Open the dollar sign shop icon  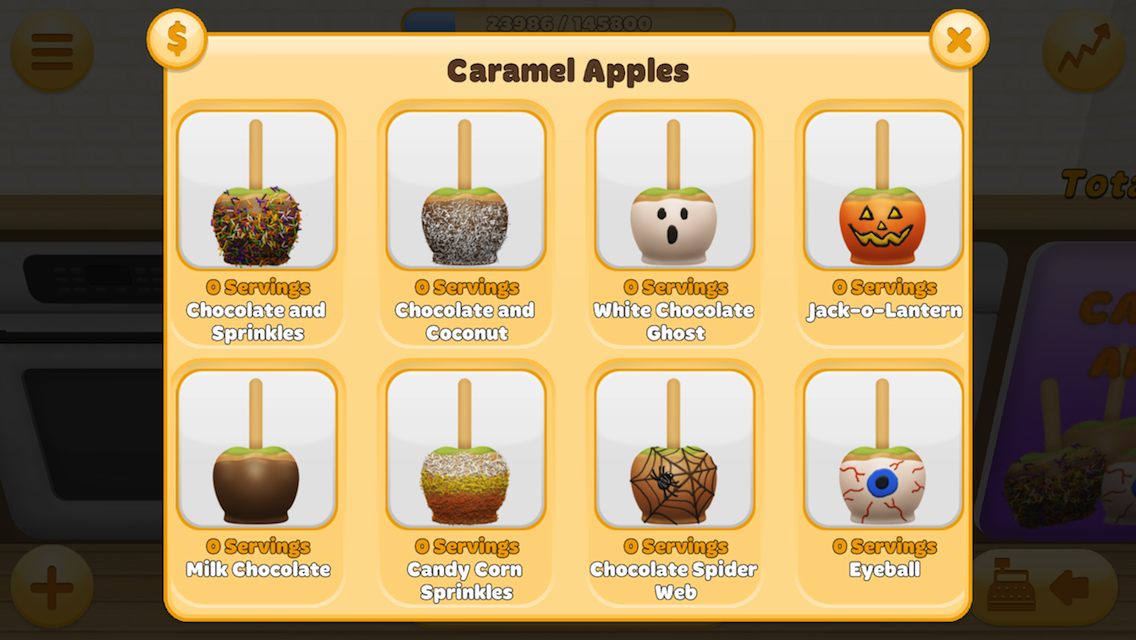point(177,40)
